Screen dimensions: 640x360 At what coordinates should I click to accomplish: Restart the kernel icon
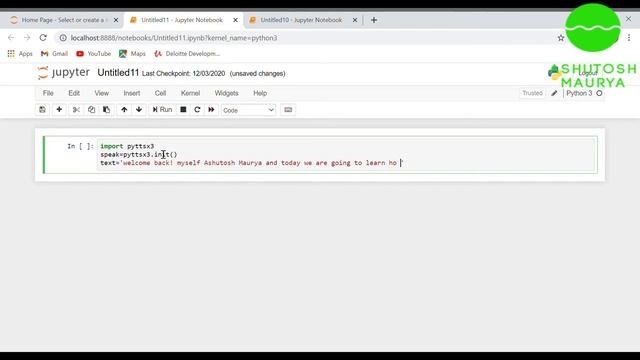pos(197,110)
